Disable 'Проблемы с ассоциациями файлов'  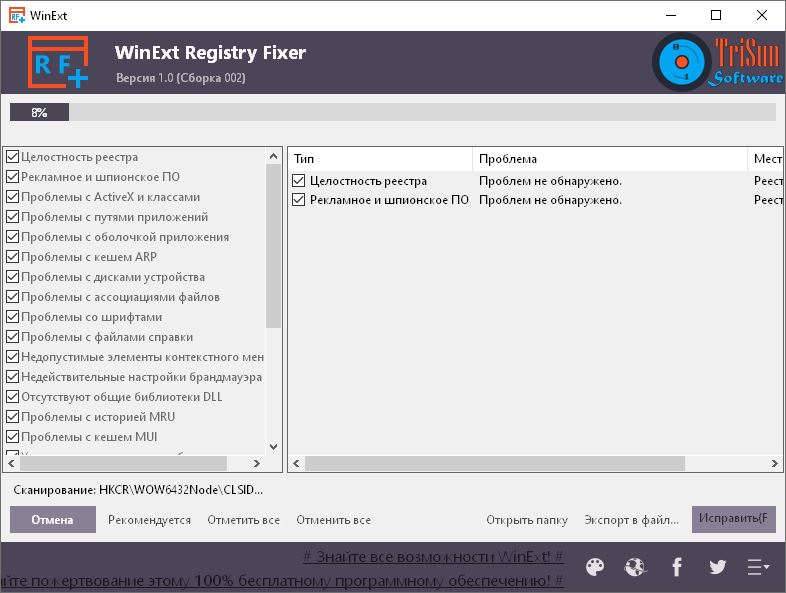13,297
